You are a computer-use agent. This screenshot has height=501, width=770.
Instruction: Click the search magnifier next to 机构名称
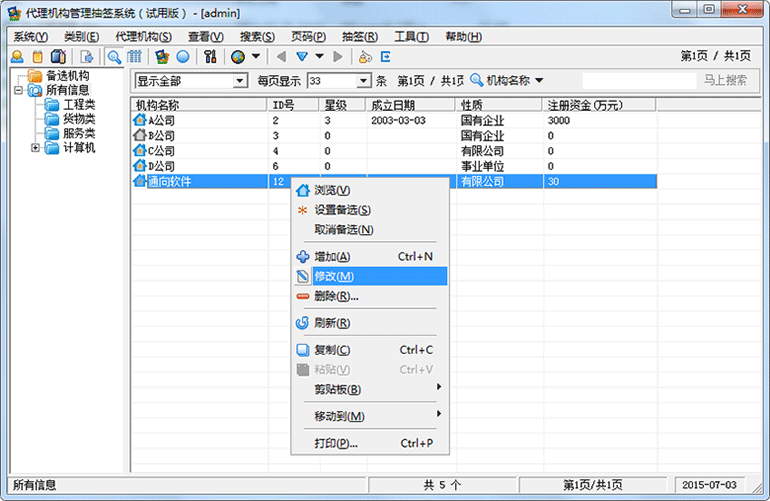(x=476, y=80)
